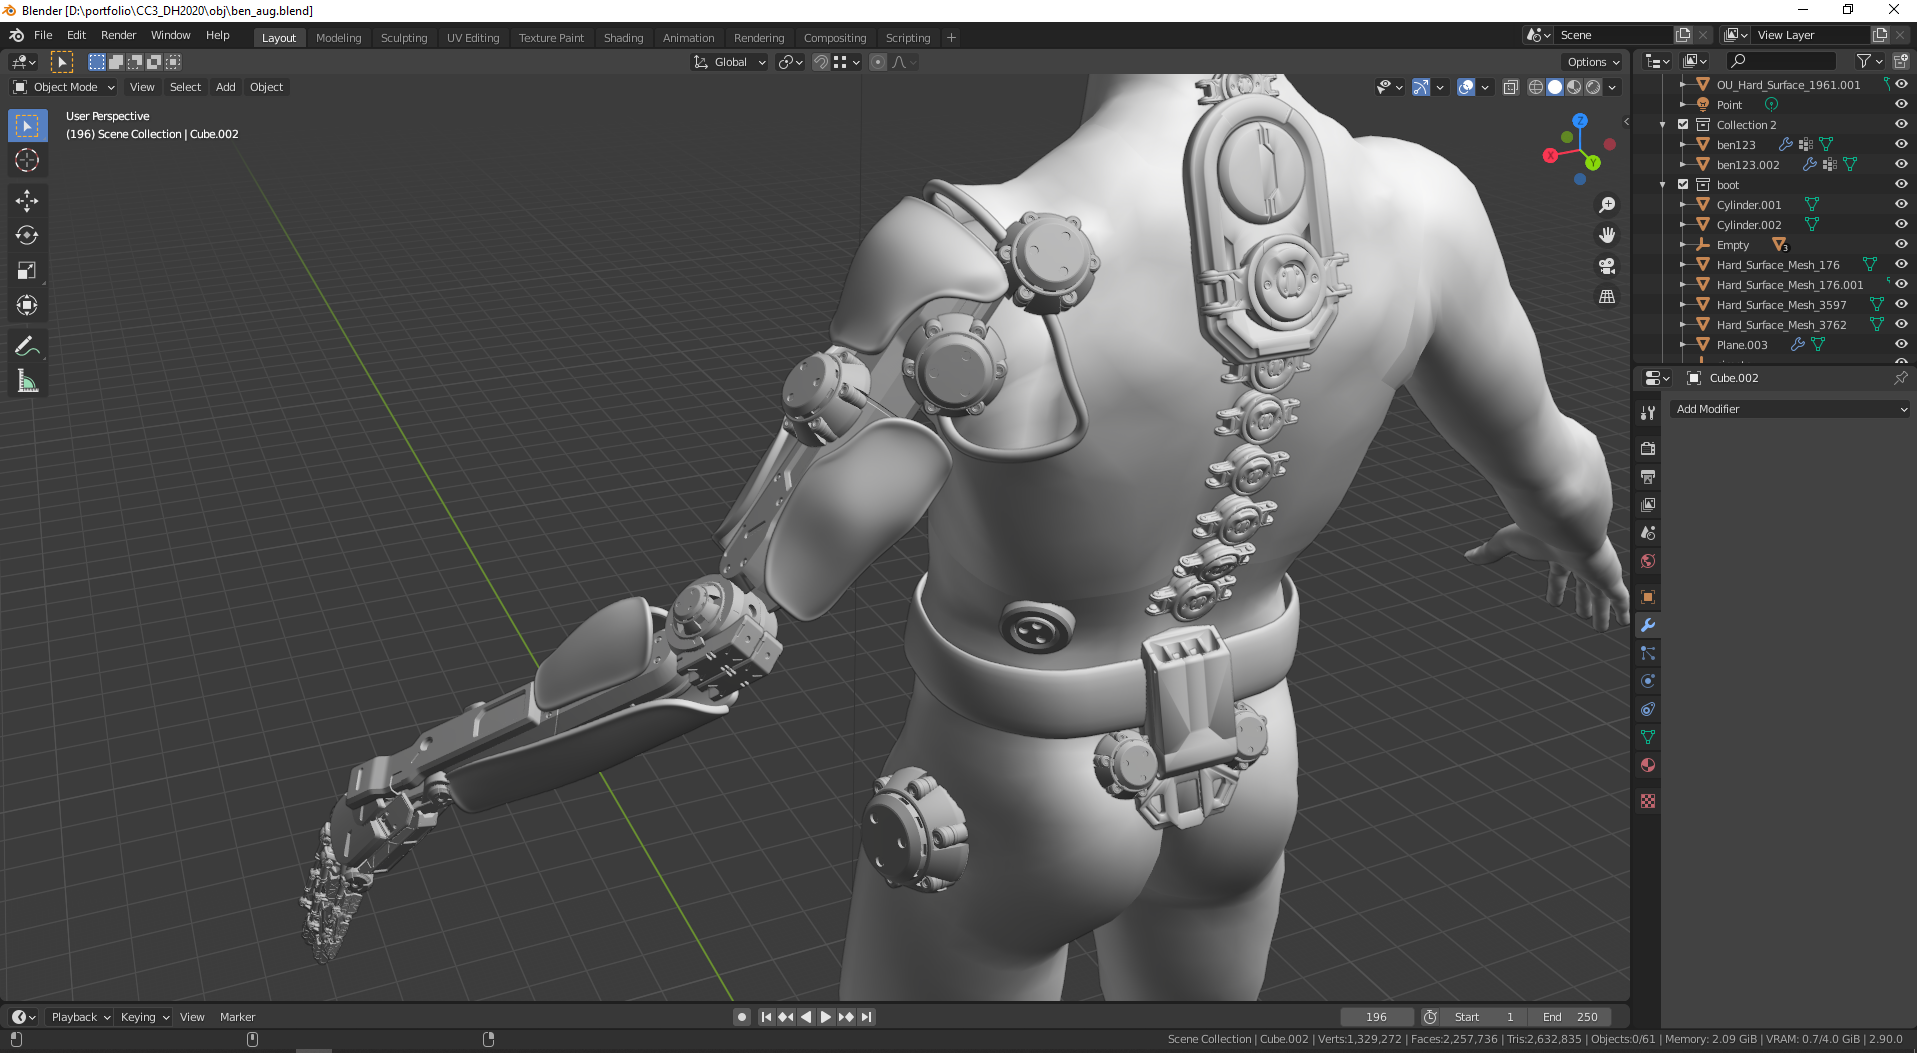
Task: Select the Transform tool
Action: (x=27, y=305)
